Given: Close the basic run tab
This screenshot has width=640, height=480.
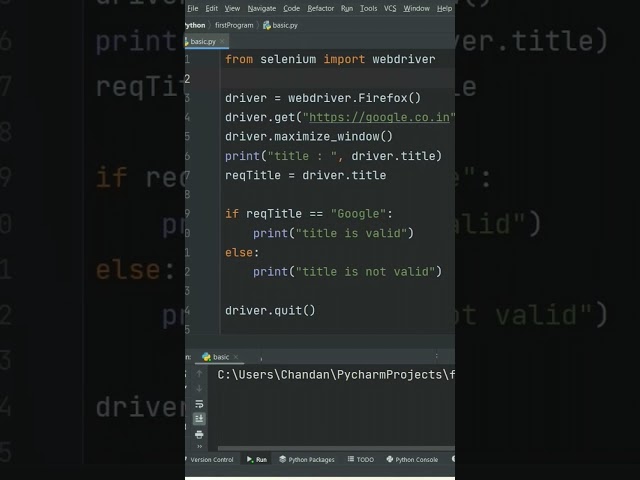Looking at the screenshot, I should pos(236,357).
